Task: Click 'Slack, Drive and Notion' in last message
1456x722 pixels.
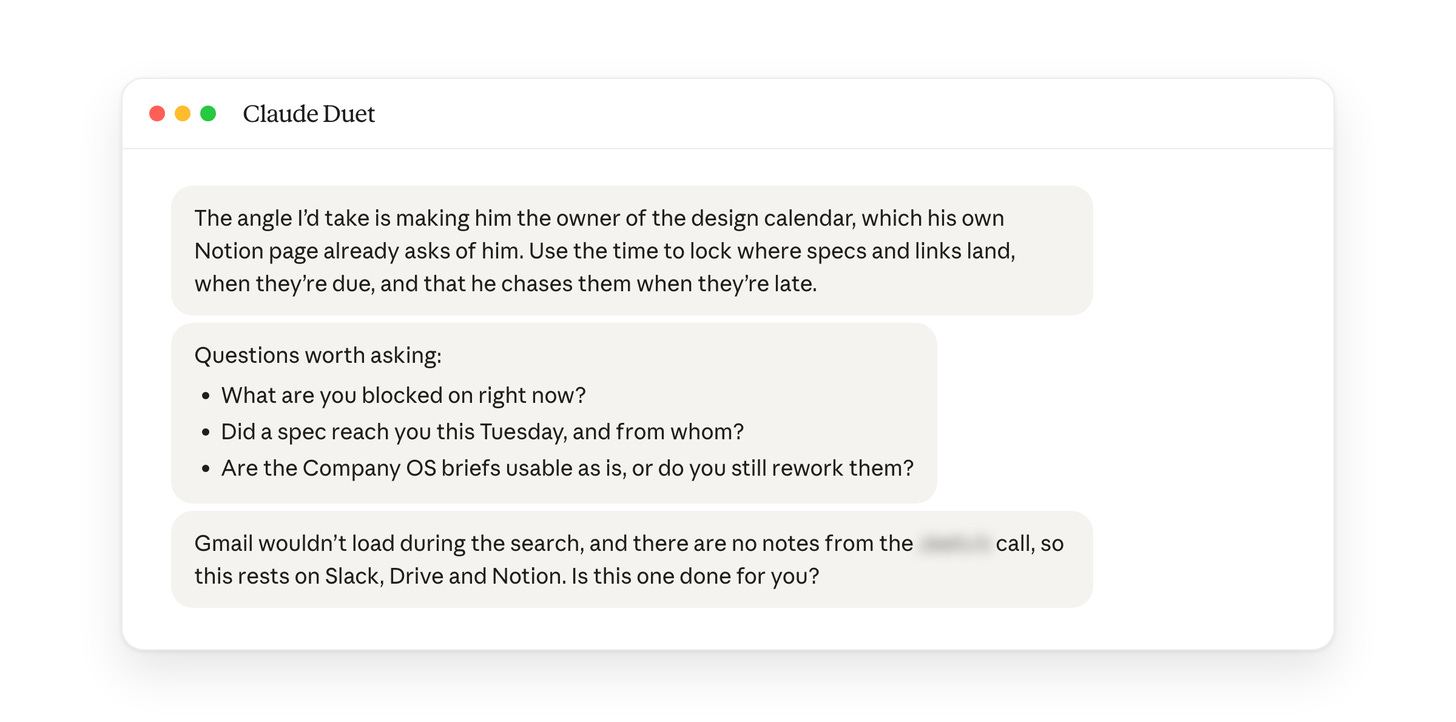Action: 445,577
